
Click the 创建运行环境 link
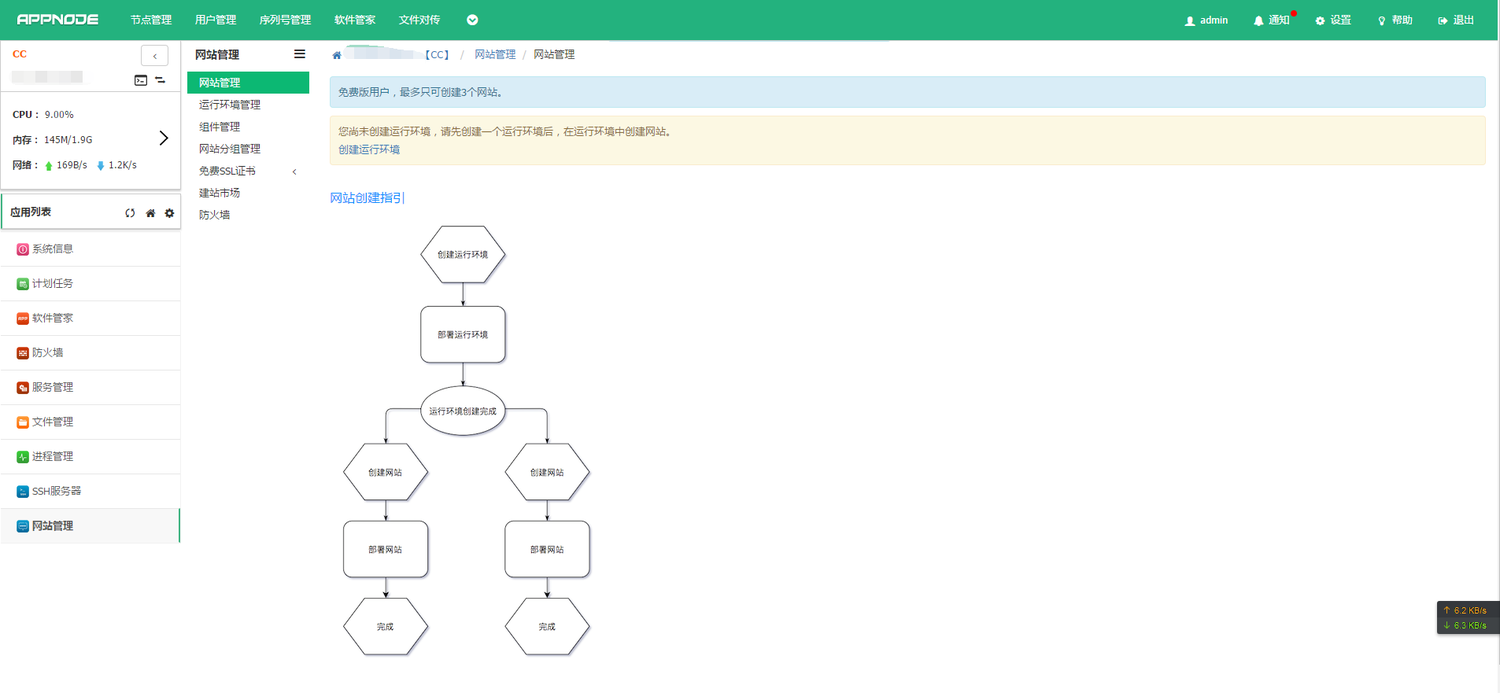[x=369, y=150]
